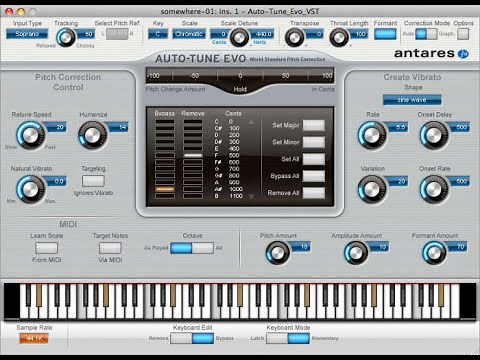Click the Onset Delay value 500
This screenshot has height=360, width=480.
[460, 127]
